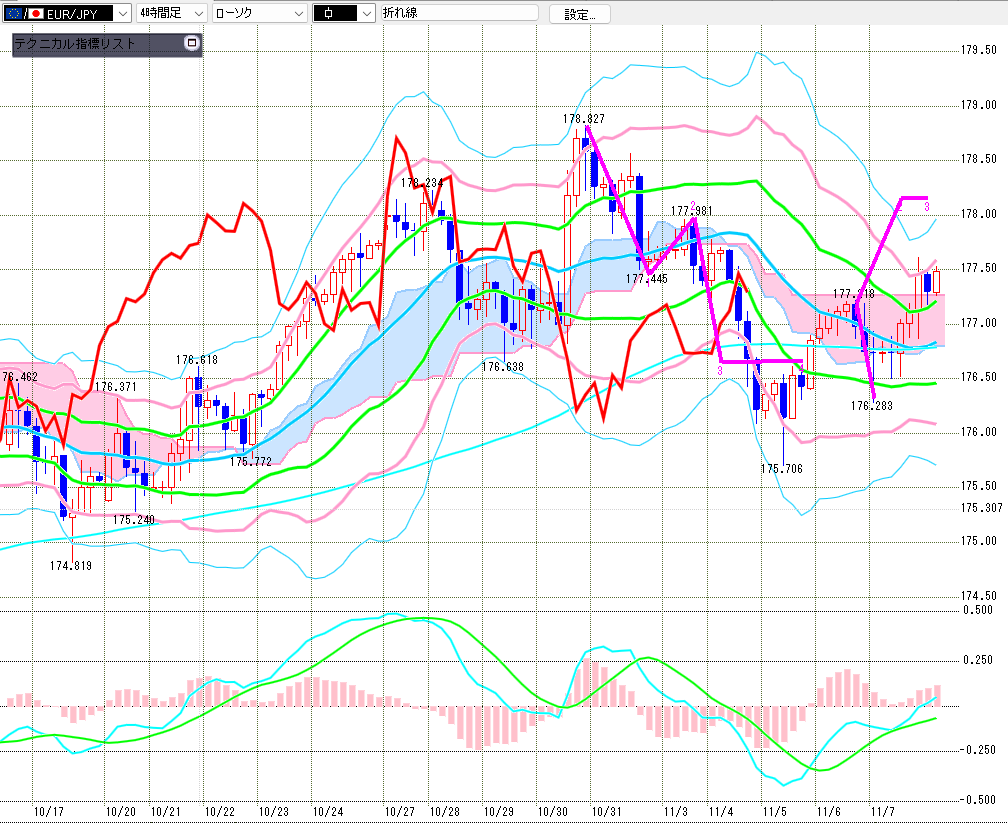
Task: Click the 176.283 price label
Action: coord(871,406)
